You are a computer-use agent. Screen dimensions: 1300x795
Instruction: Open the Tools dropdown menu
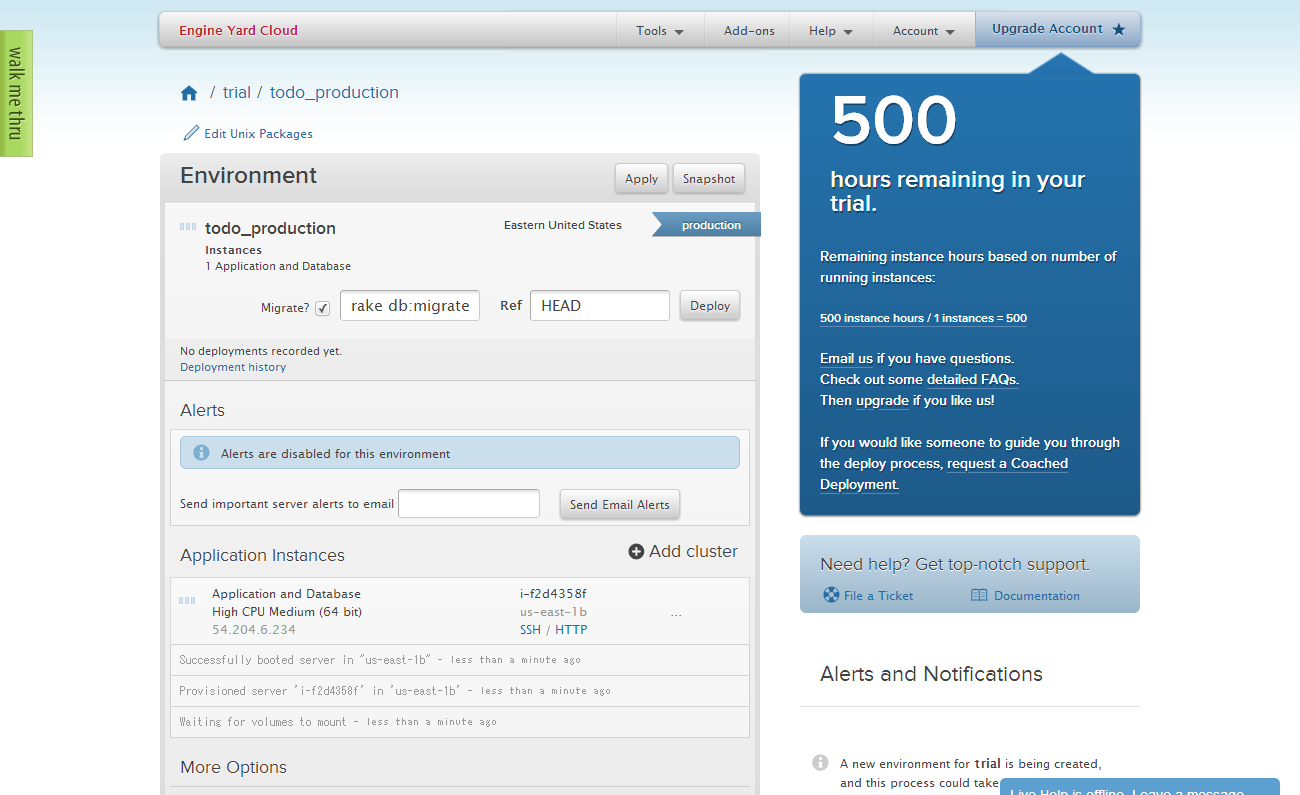coord(660,31)
